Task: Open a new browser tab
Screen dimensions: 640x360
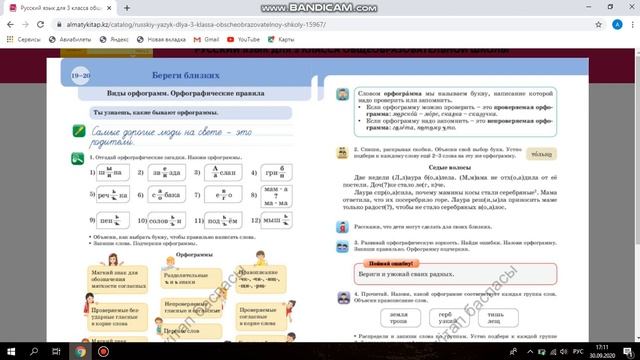Action: (x=127, y=8)
